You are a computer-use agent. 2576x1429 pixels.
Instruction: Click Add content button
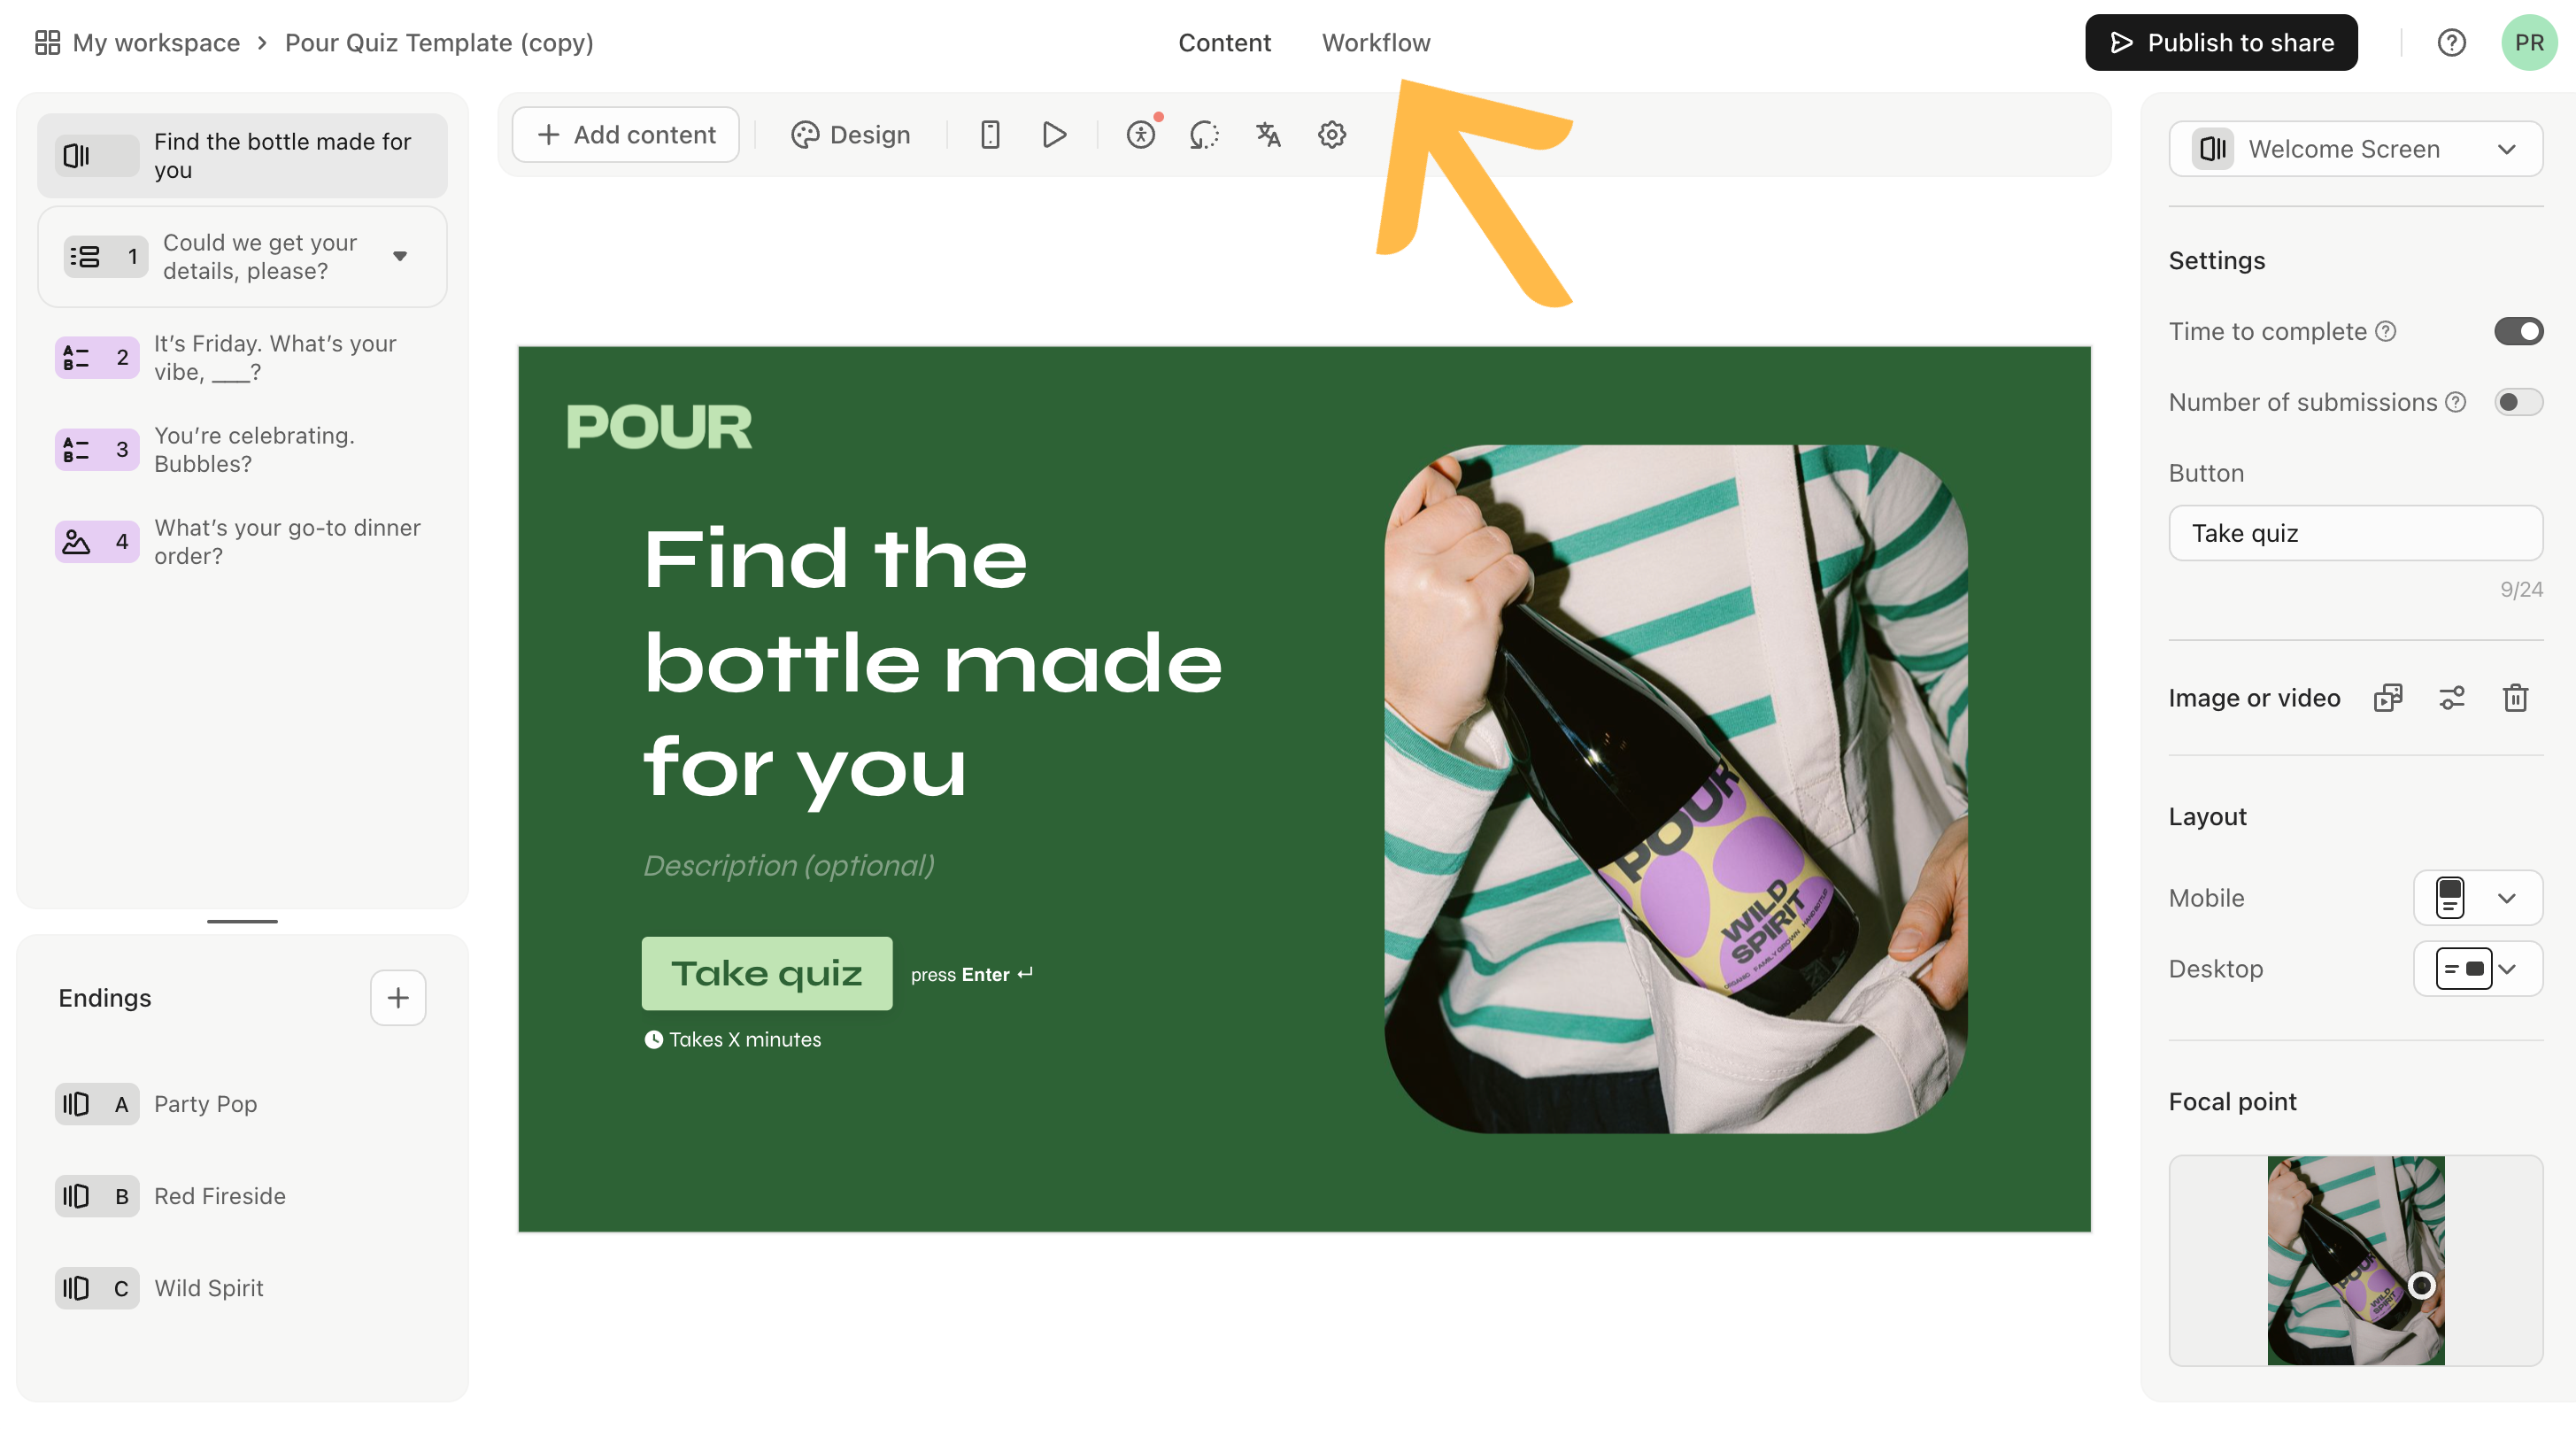pyautogui.click(x=626, y=134)
